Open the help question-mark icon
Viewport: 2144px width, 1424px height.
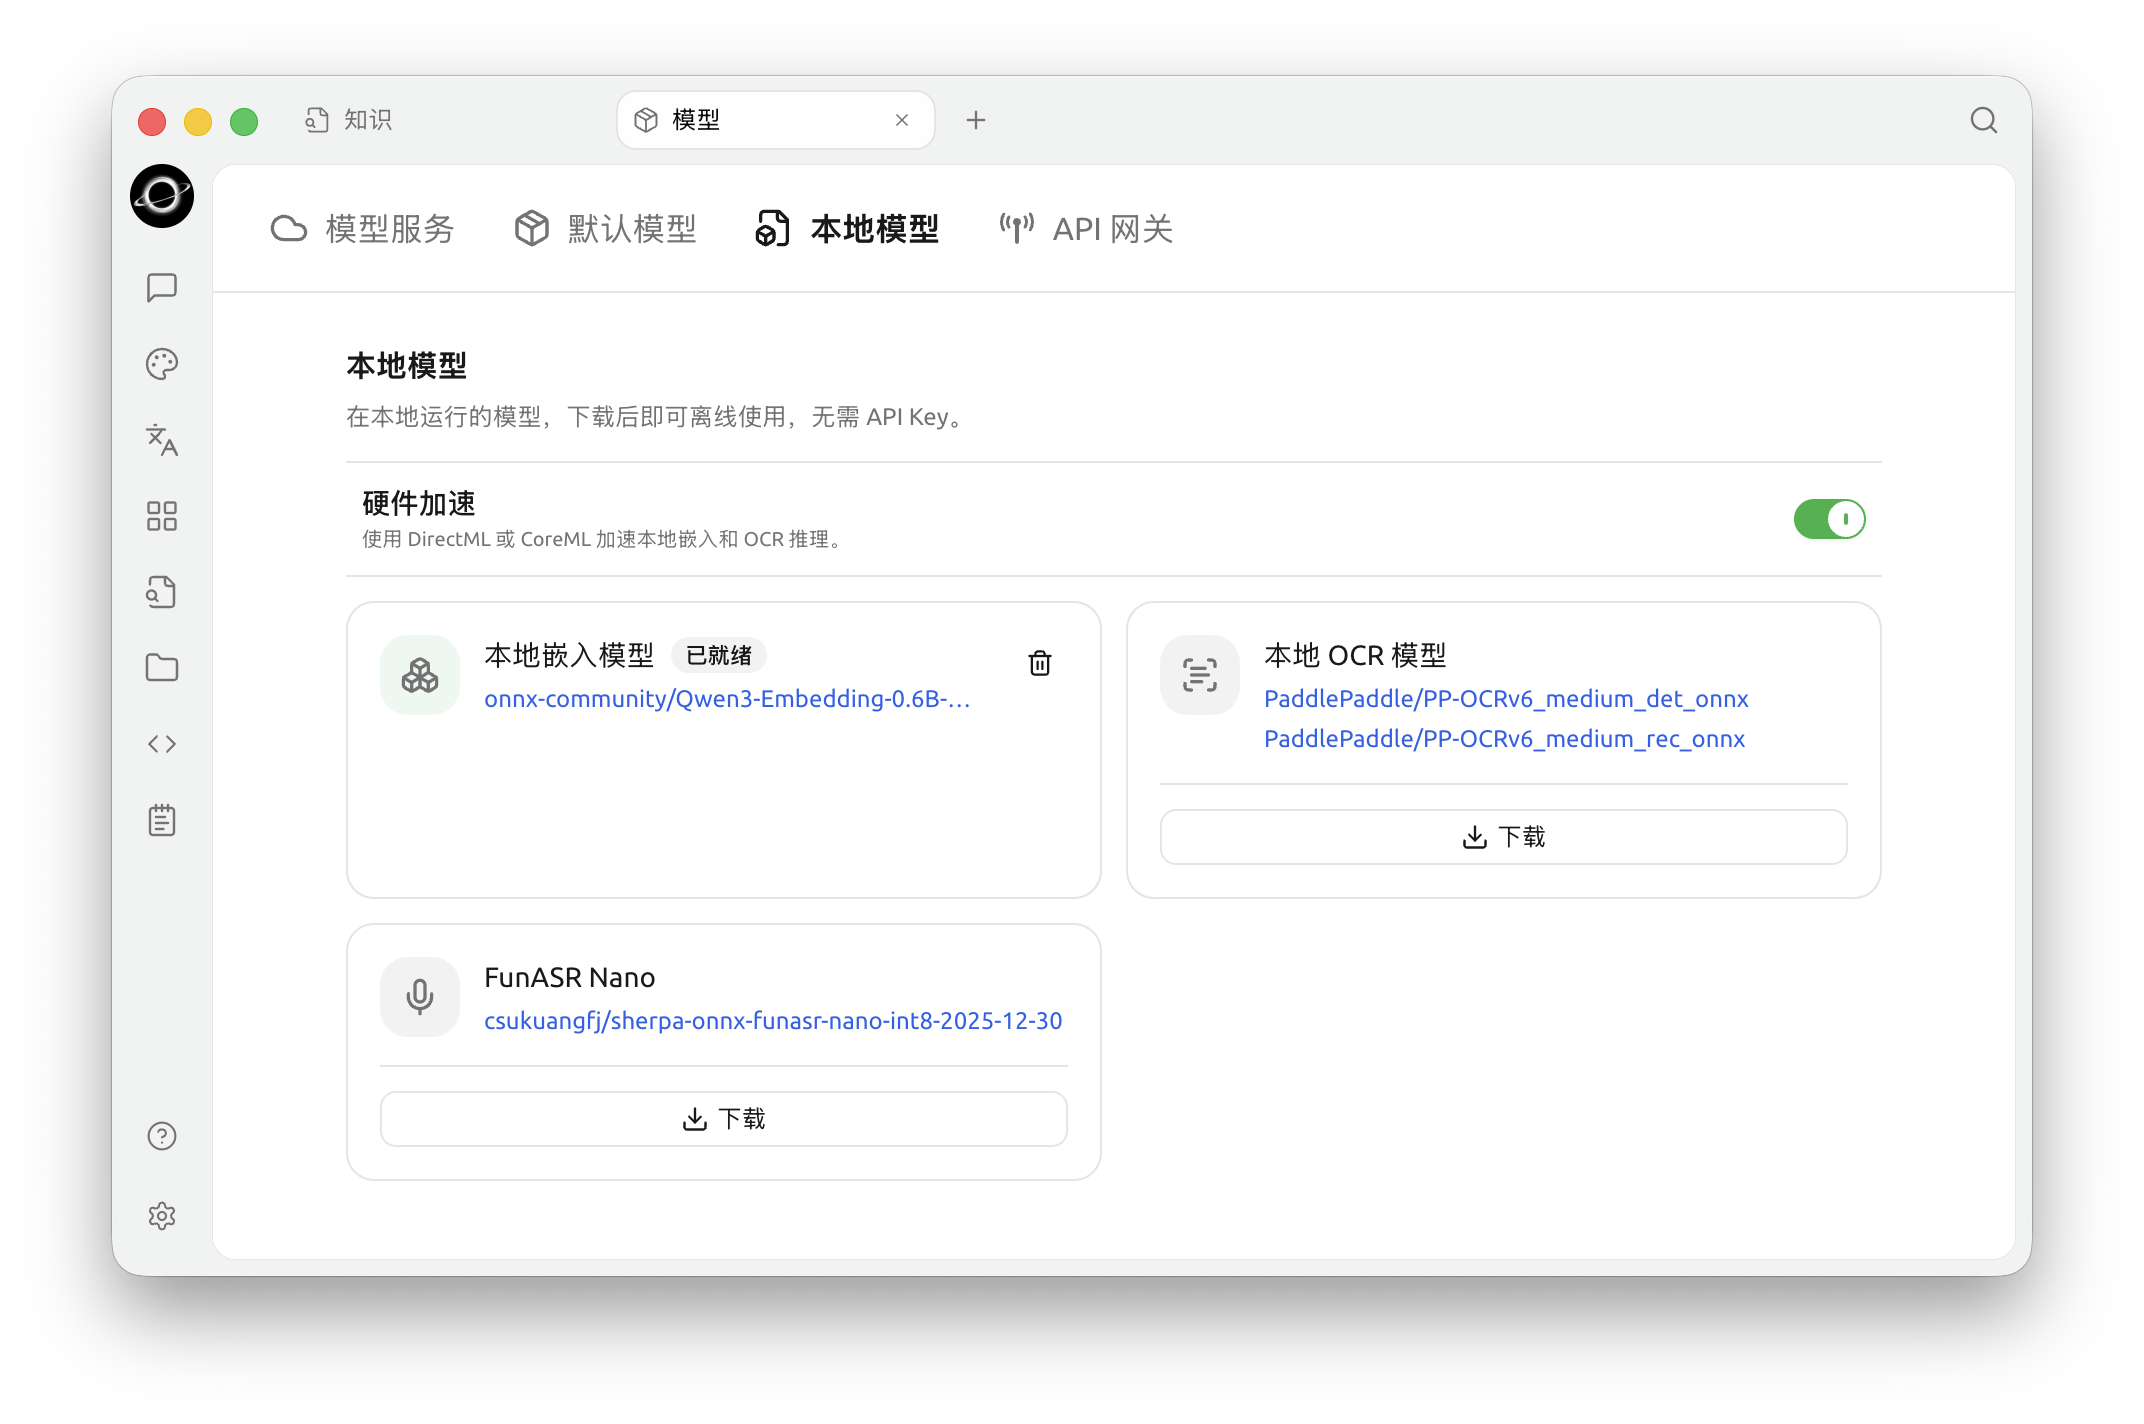coord(161,1136)
